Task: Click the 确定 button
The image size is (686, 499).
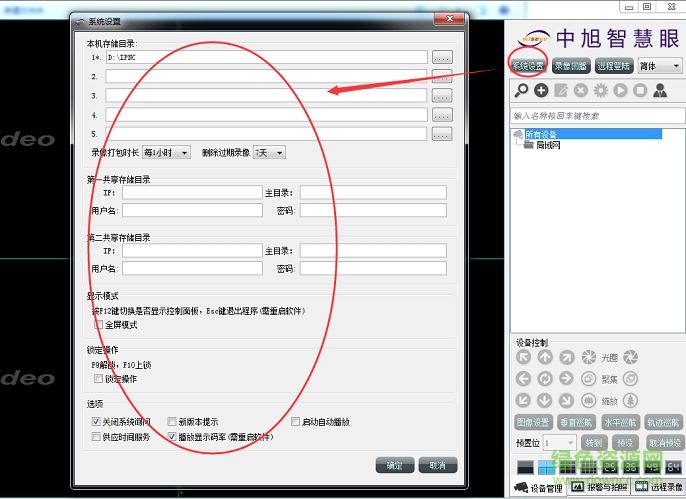Action: point(394,465)
